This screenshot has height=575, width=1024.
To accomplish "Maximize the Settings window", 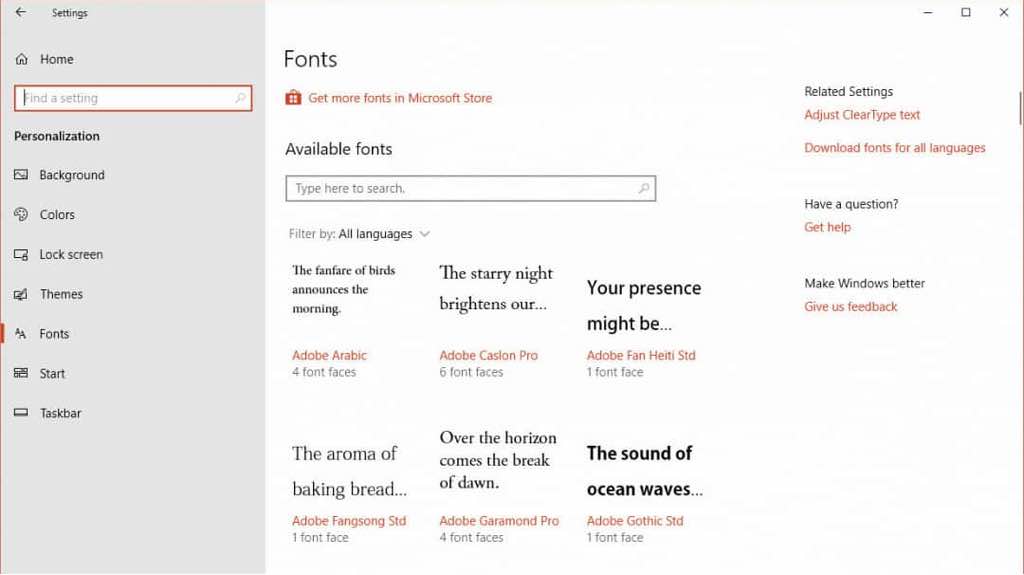I will 966,12.
